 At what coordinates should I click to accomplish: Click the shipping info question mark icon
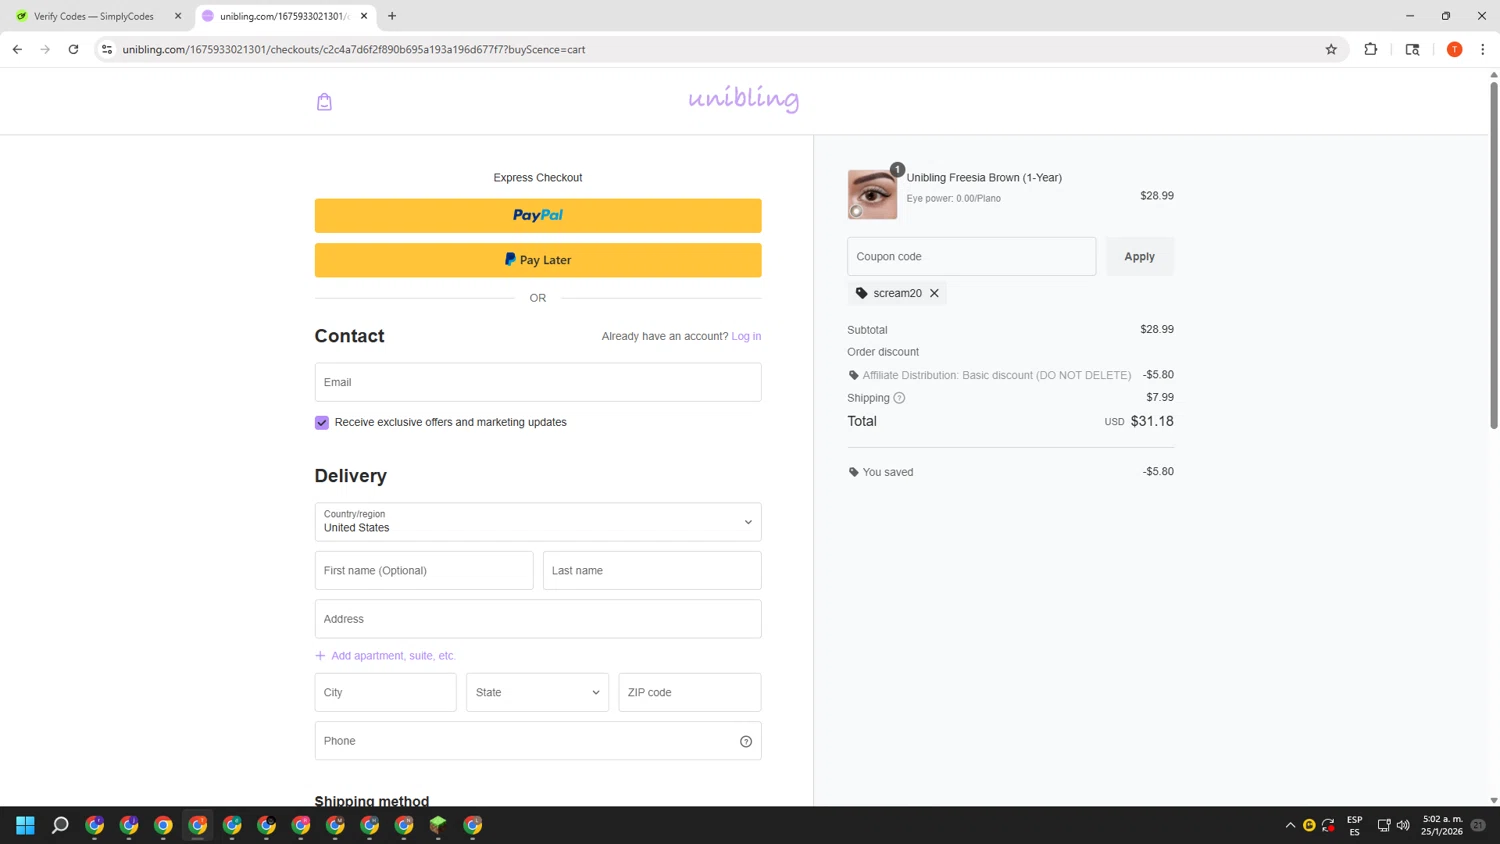[x=899, y=398]
